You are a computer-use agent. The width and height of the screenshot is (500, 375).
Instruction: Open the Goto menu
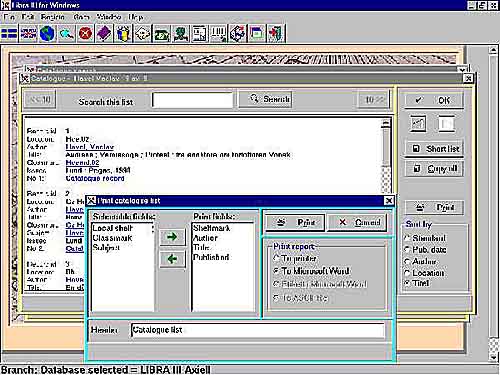[81, 17]
